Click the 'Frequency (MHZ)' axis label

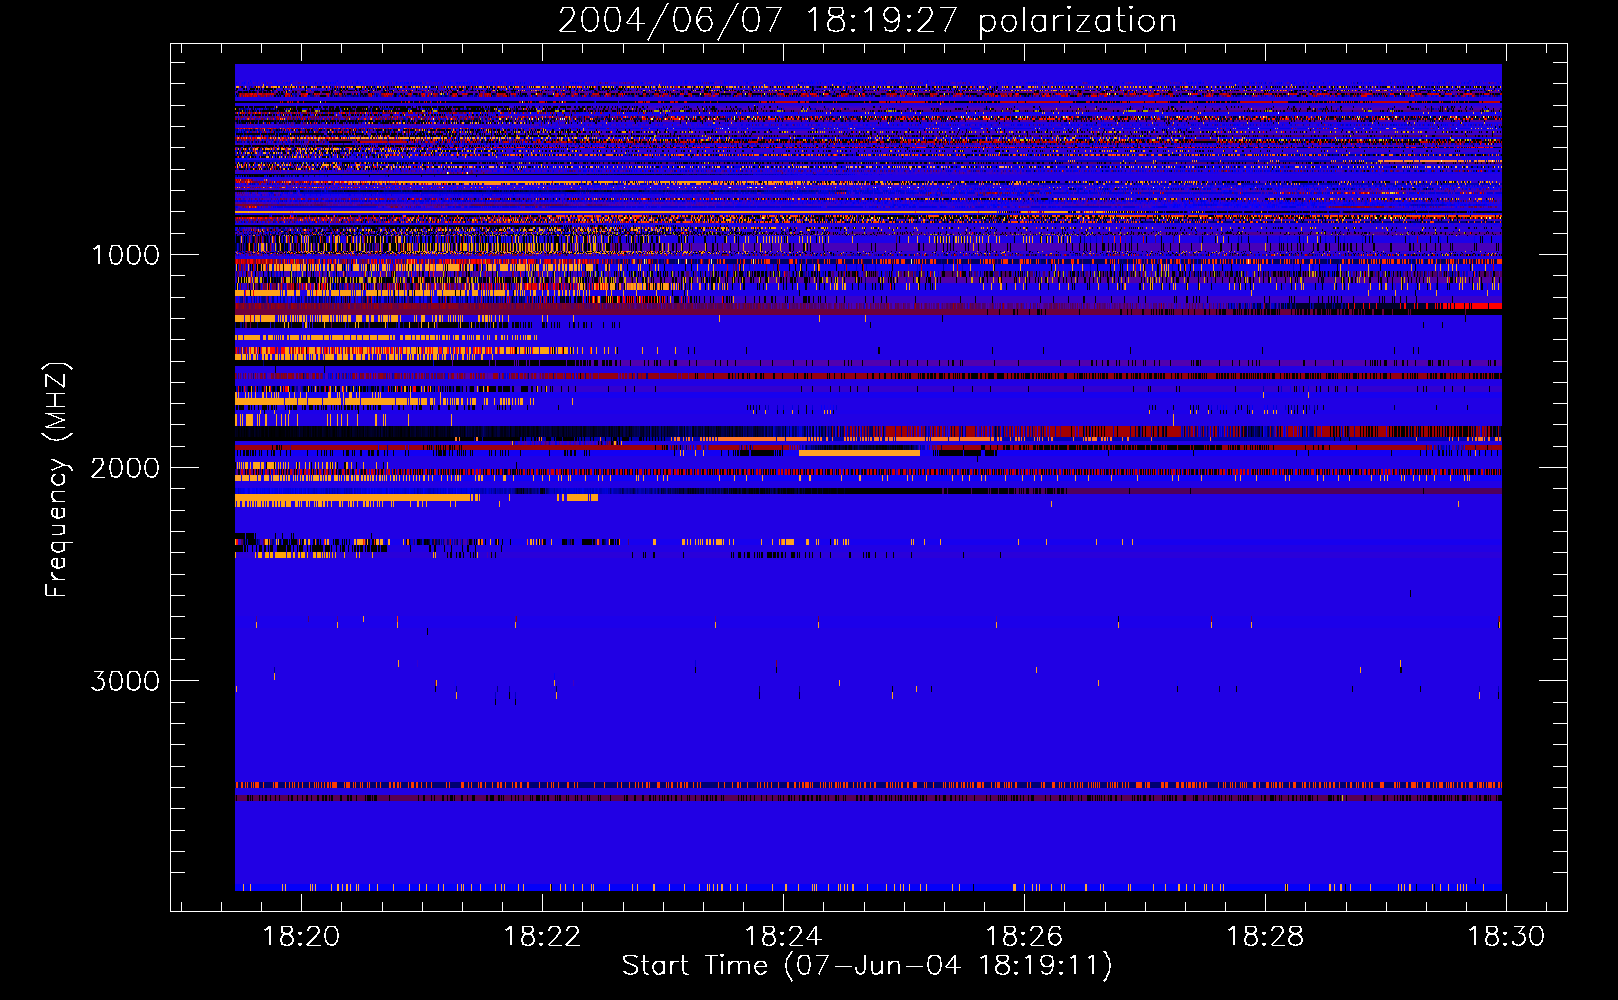58,480
